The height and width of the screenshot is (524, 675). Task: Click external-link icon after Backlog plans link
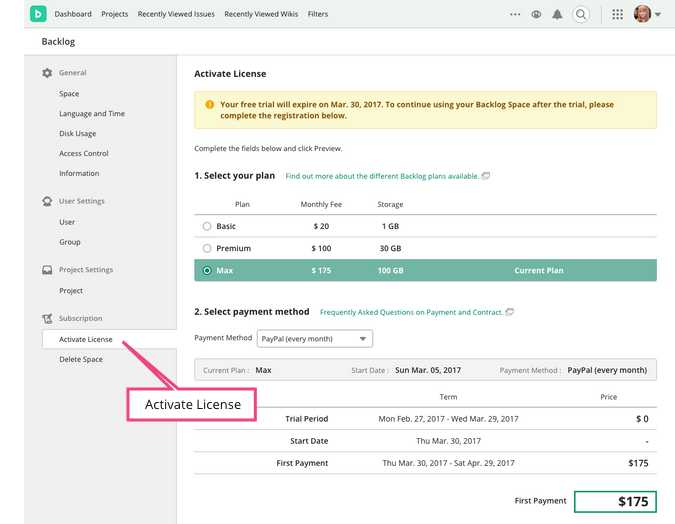tap(486, 176)
